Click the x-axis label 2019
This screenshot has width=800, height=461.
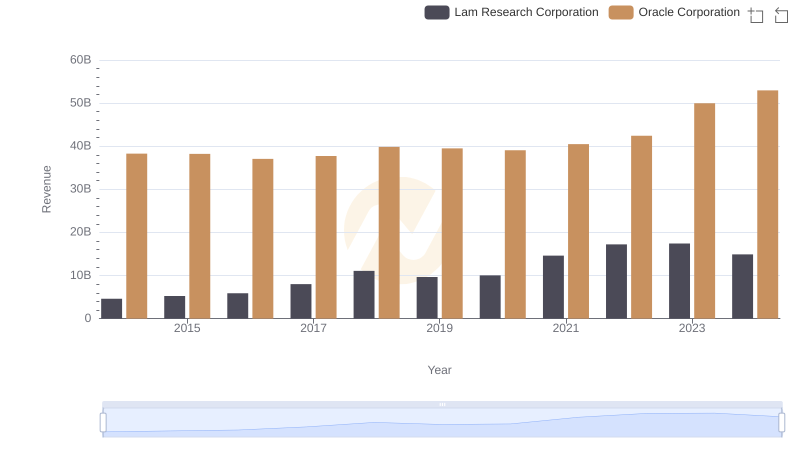coord(439,328)
